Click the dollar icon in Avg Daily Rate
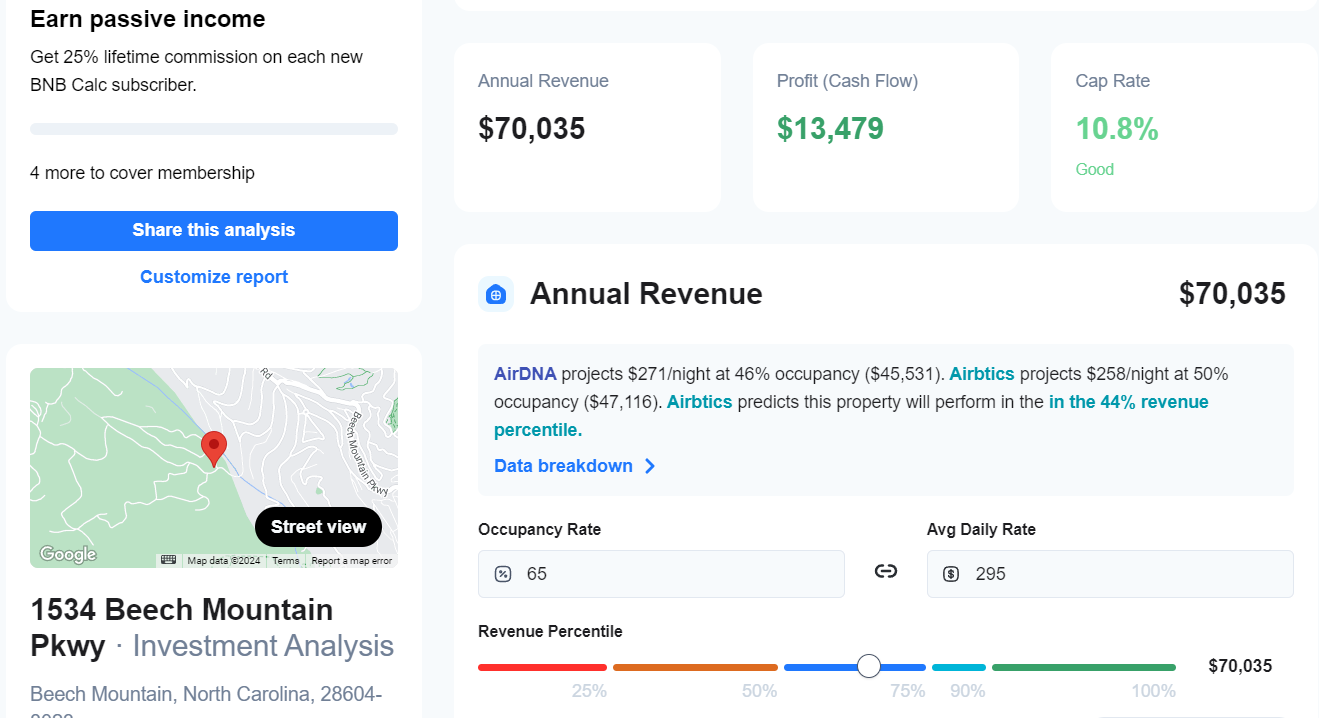The height and width of the screenshot is (718, 1319). click(952, 574)
